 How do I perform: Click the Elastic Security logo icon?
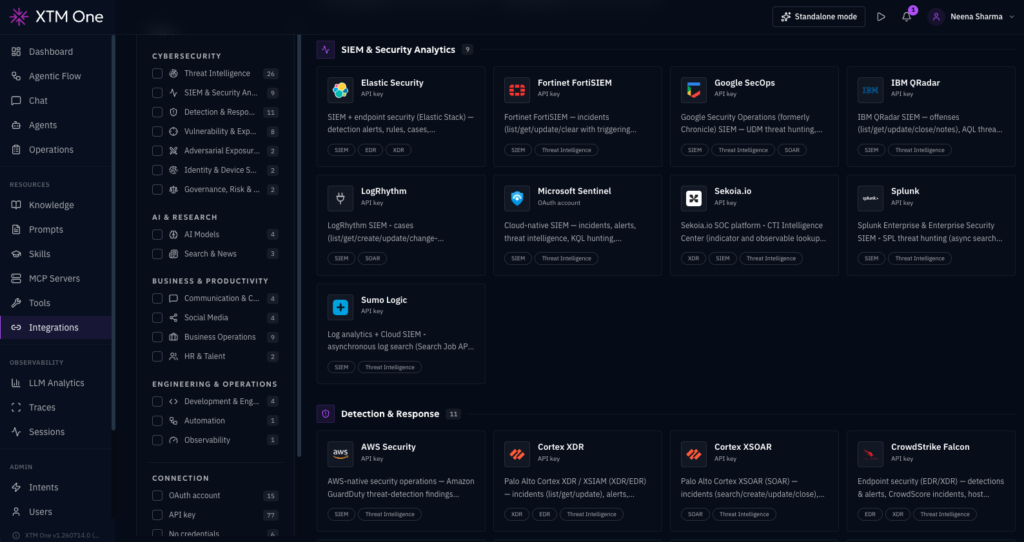[340, 90]
